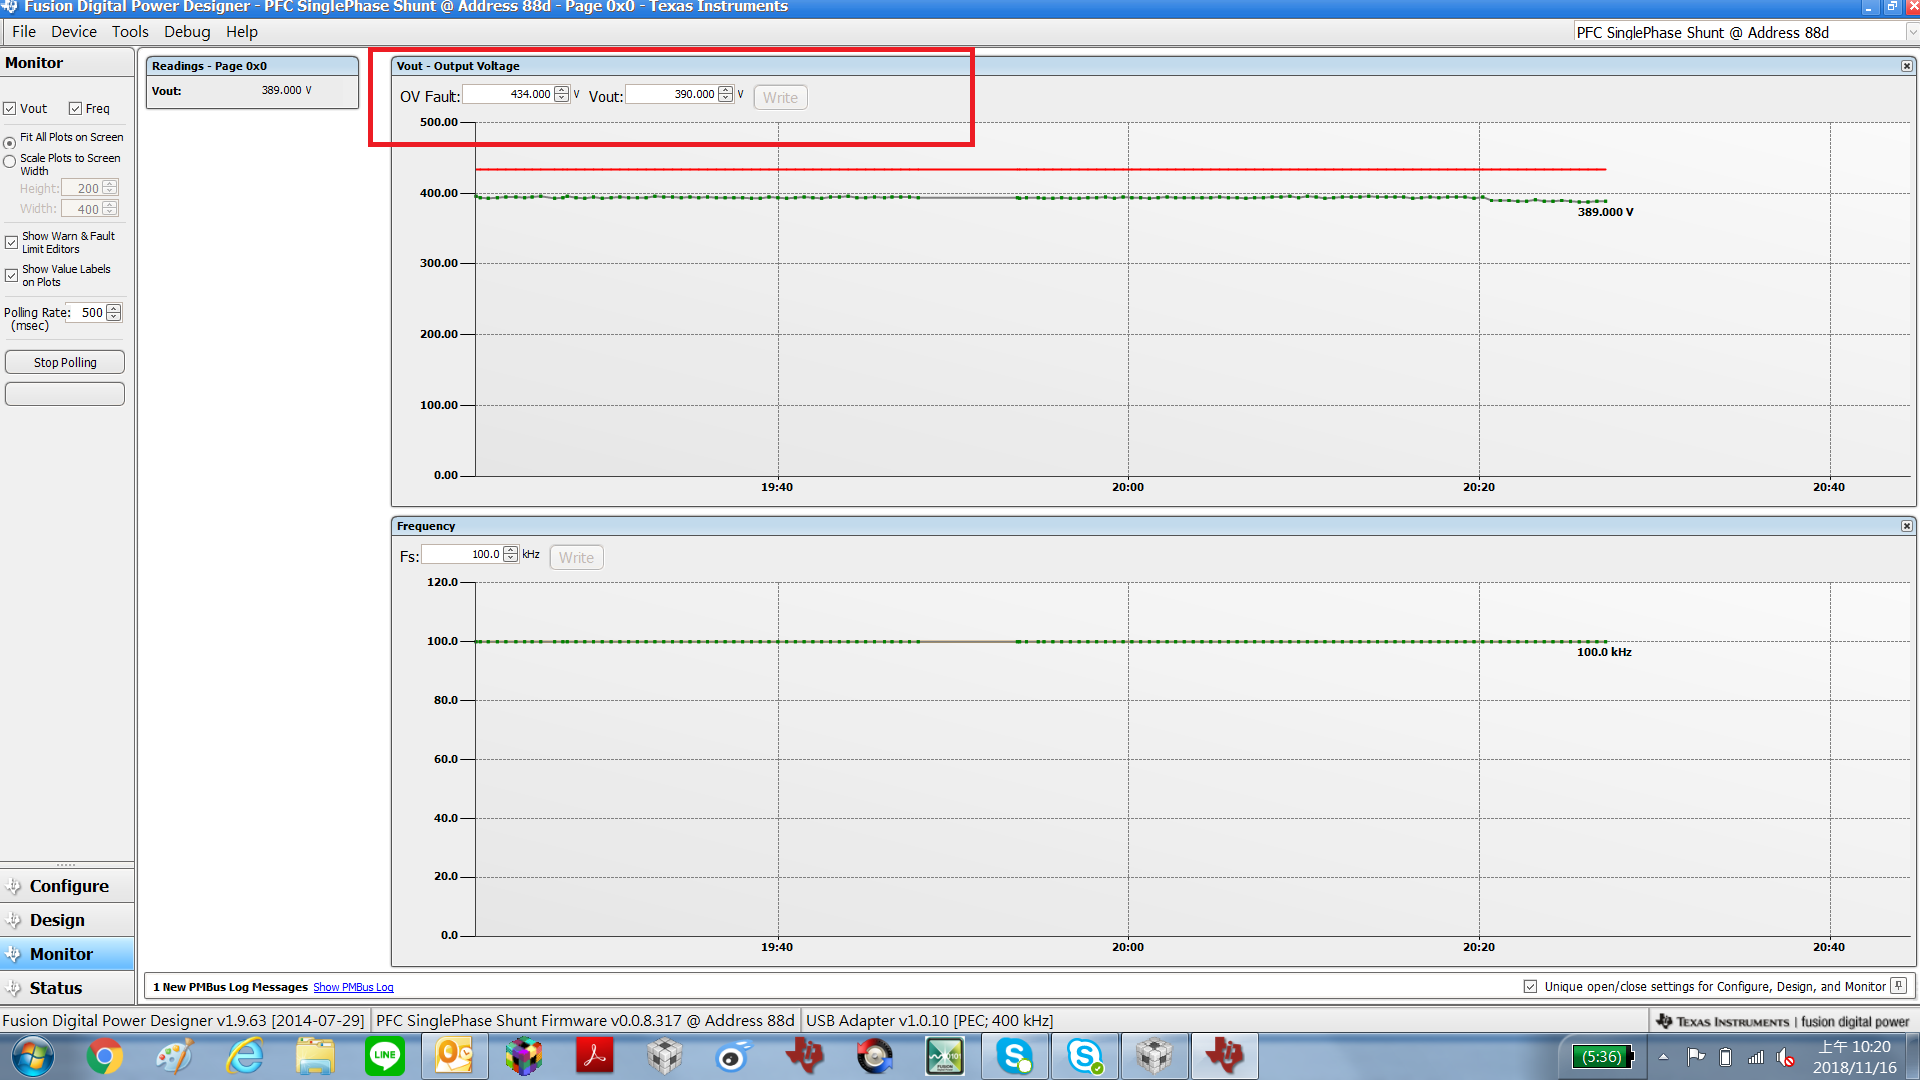Toggle Unique open/close settings checkbox
Viewport: 1920px width, 1080px height.
(x=1530, y=987)
